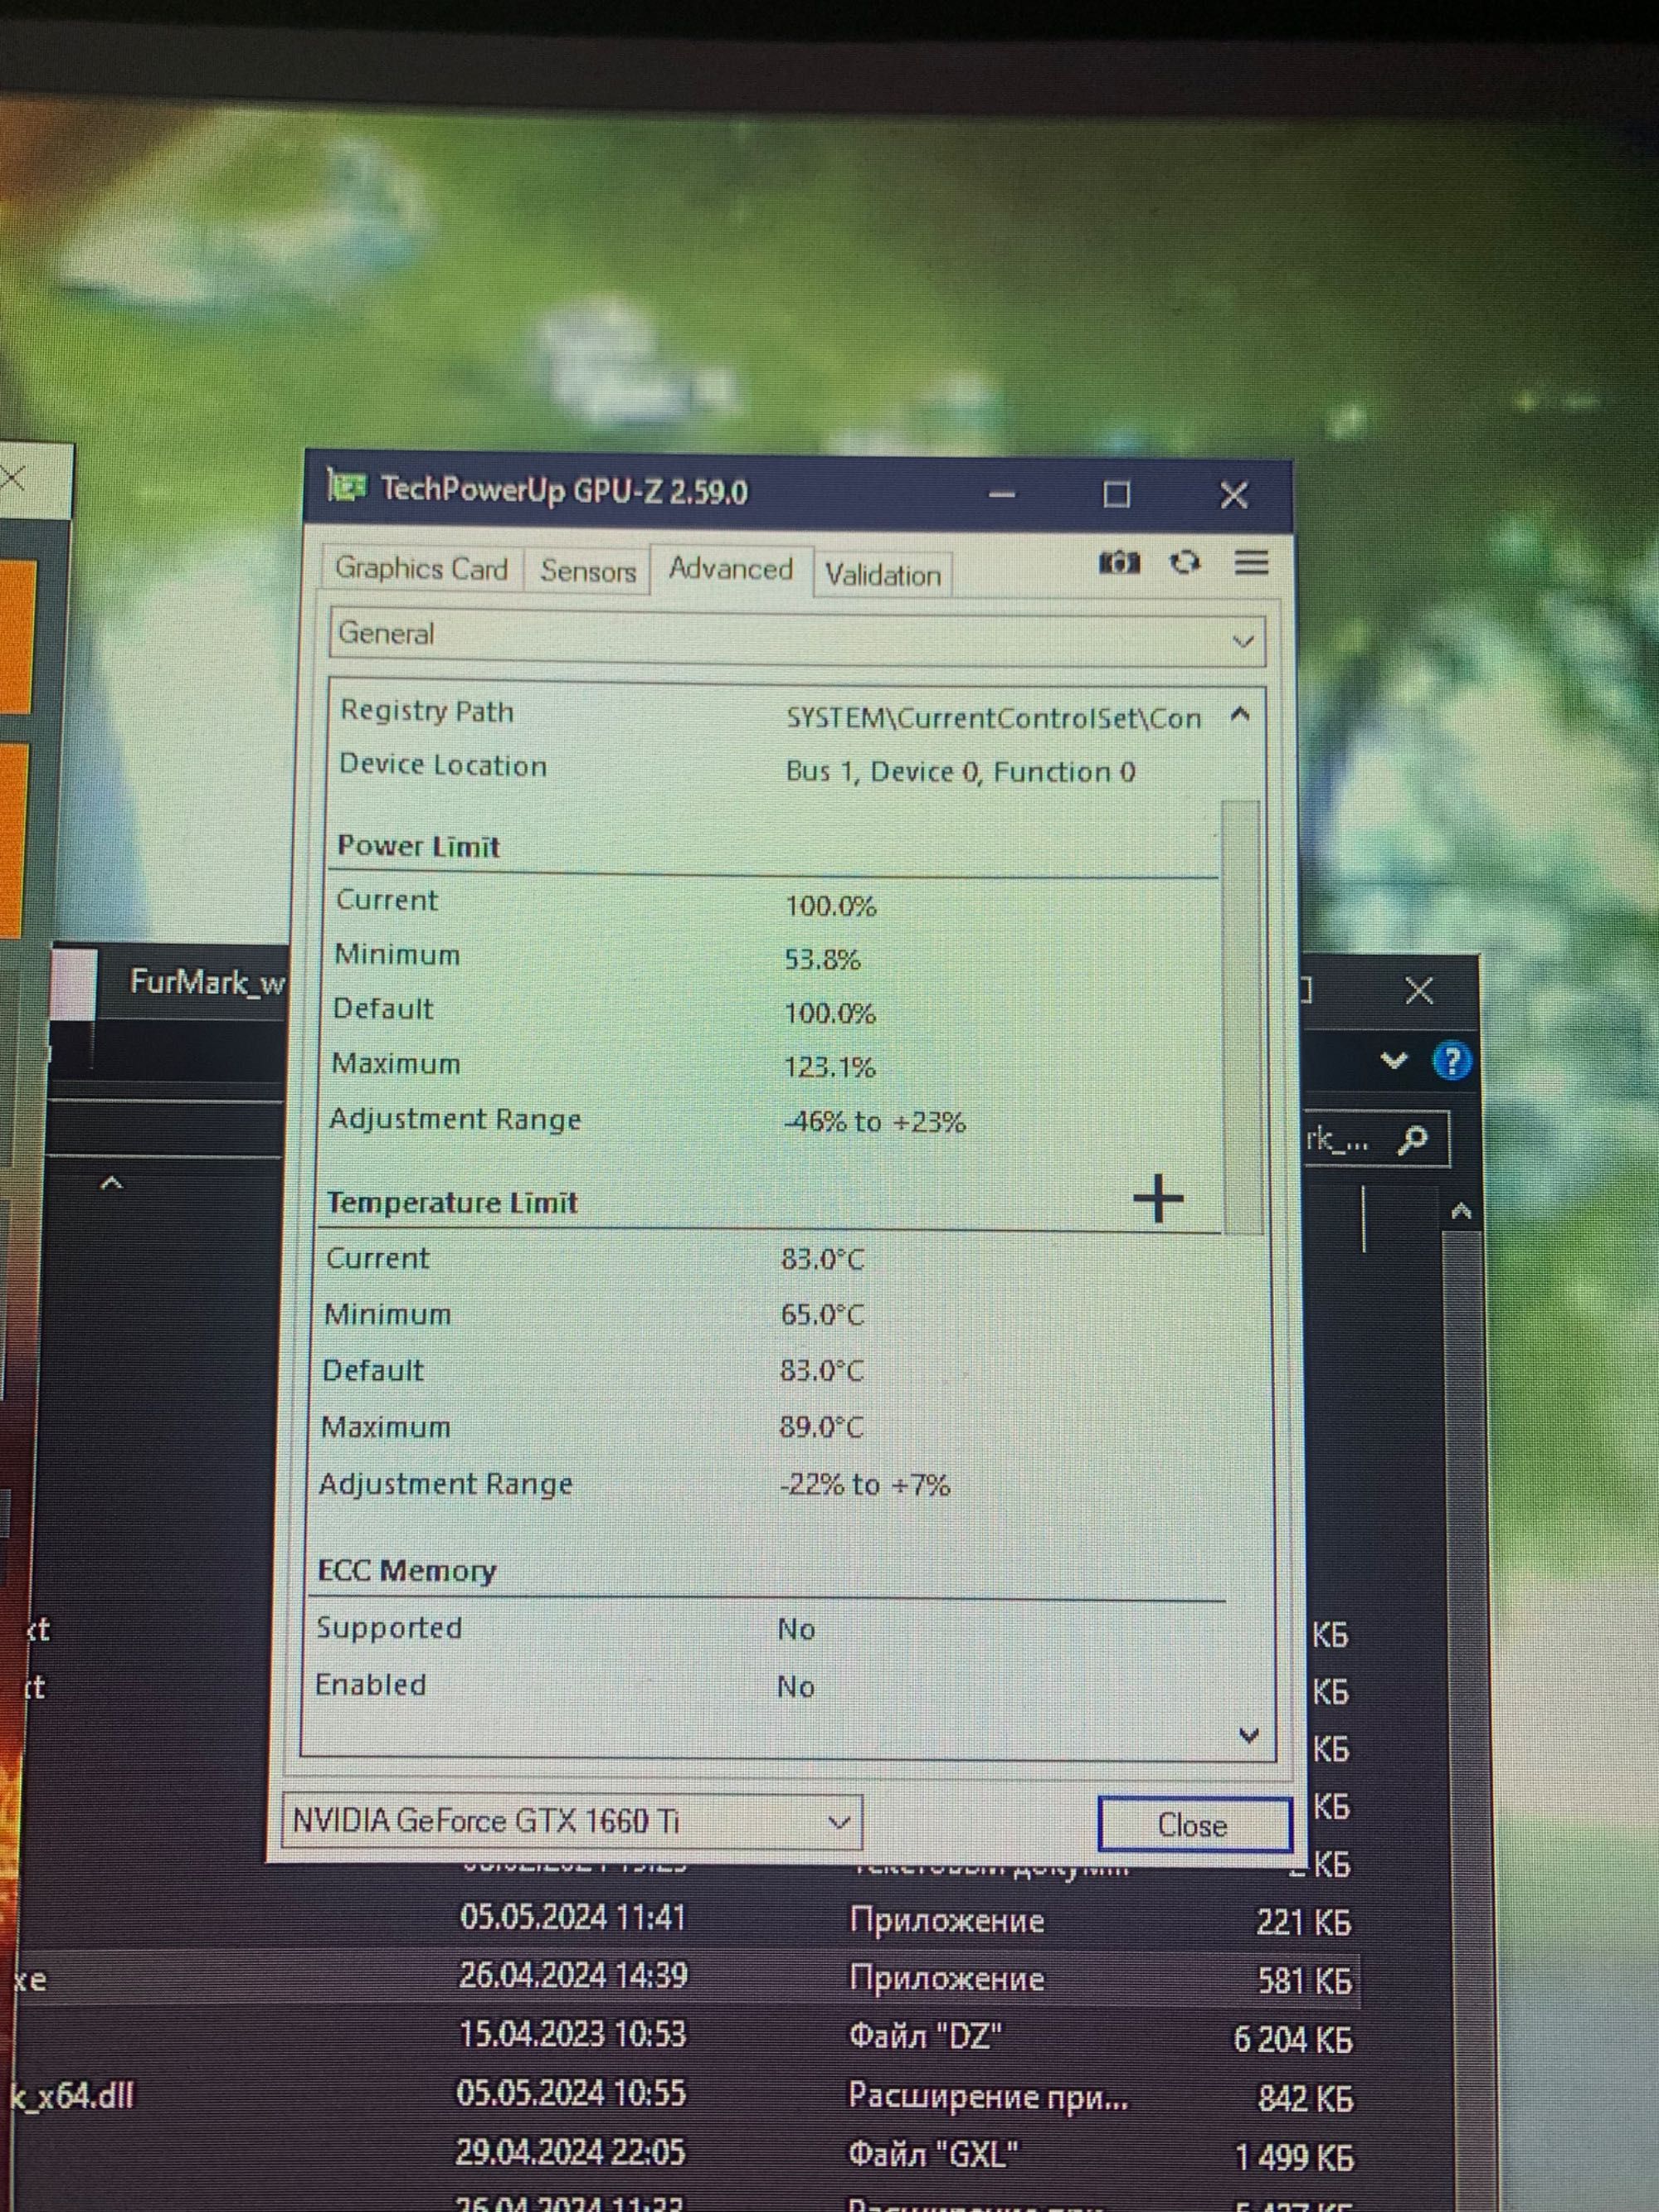The width and height of the screenshot is (1659, 2212).
Task: Click the ECC Memory section heading
Action: [406, 1571]
